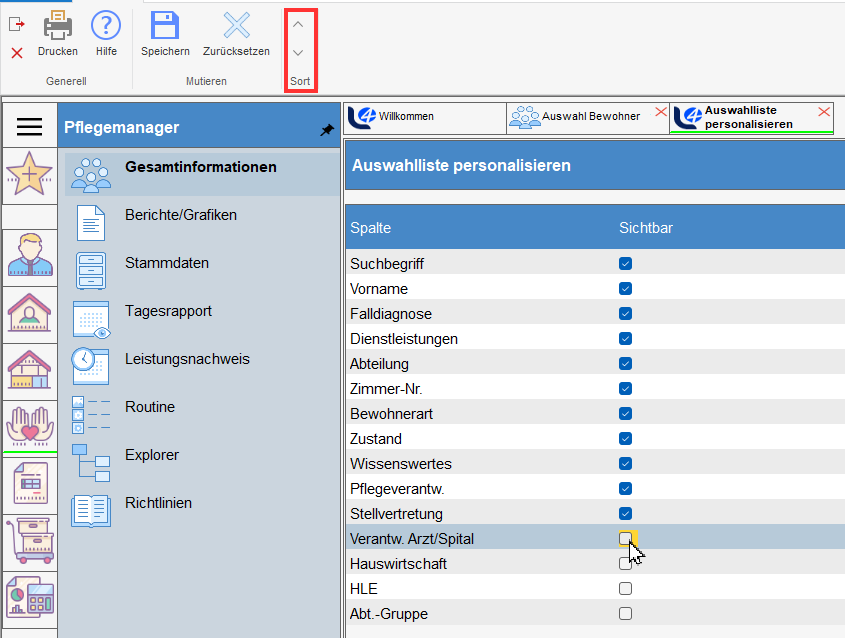The width and height of the screenshot is (845, 638).
Task: Click the Zurücksetzen reset icon
Action: tap(236, 25)
